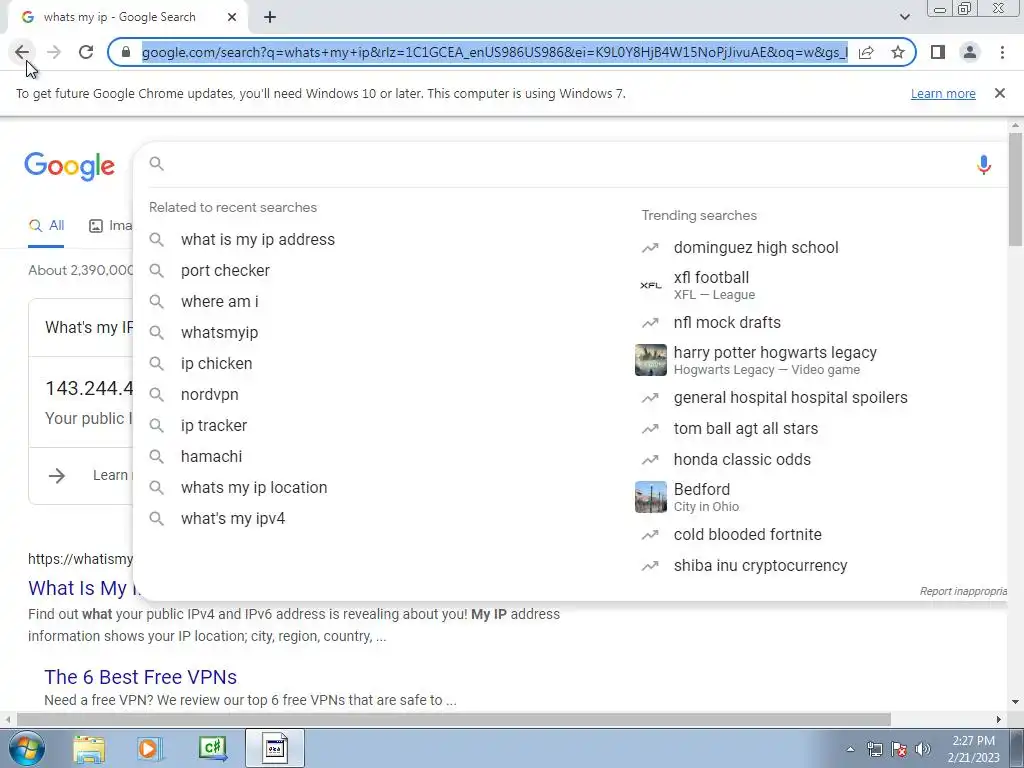Open trending search 'nfl mock drafts'
The image size is (1024, 768).
click(x=727, y=323)
